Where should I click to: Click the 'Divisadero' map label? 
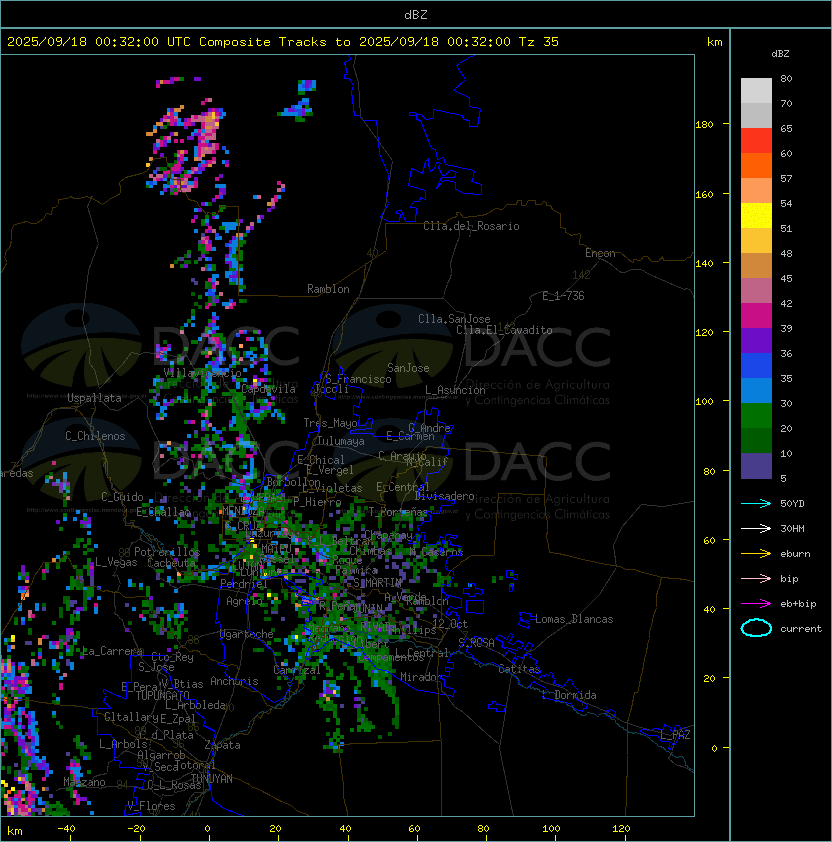click(445, 496)
